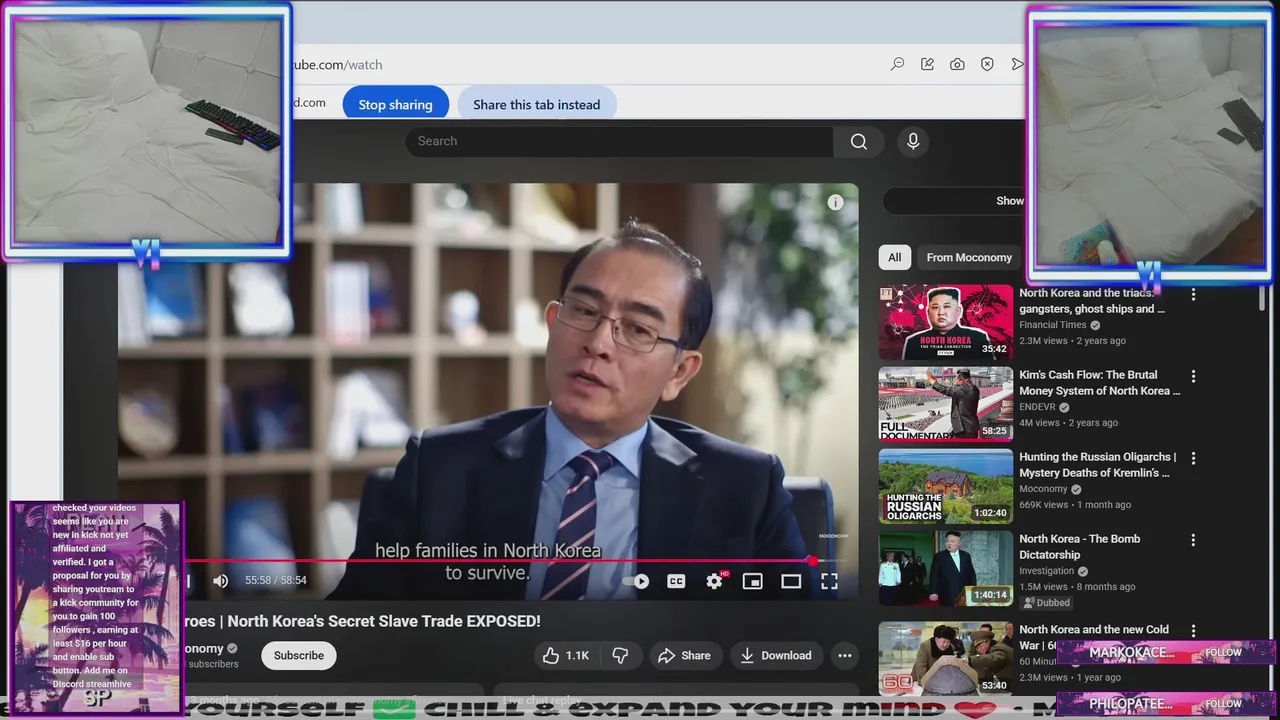Click the YouTube search input field
This screenshot has width=1280, height=720.
[619, 141]
